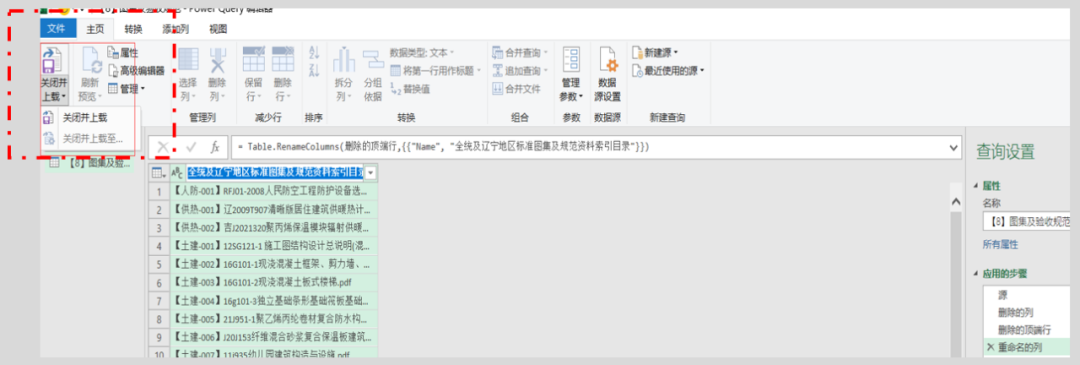The width and height of the screenshot is (1080, 365).
Task: Sort ascending with the A-Z icon
Action: click(314, 53)
